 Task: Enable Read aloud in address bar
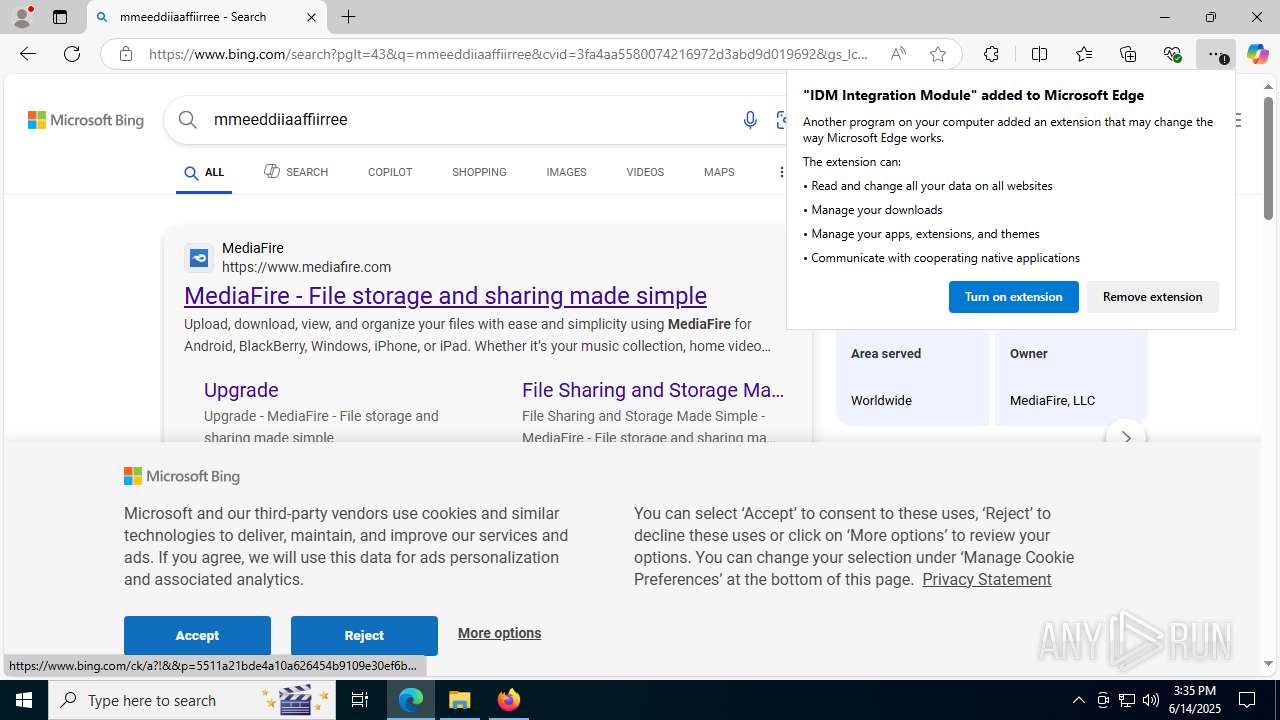coord(898,54)
